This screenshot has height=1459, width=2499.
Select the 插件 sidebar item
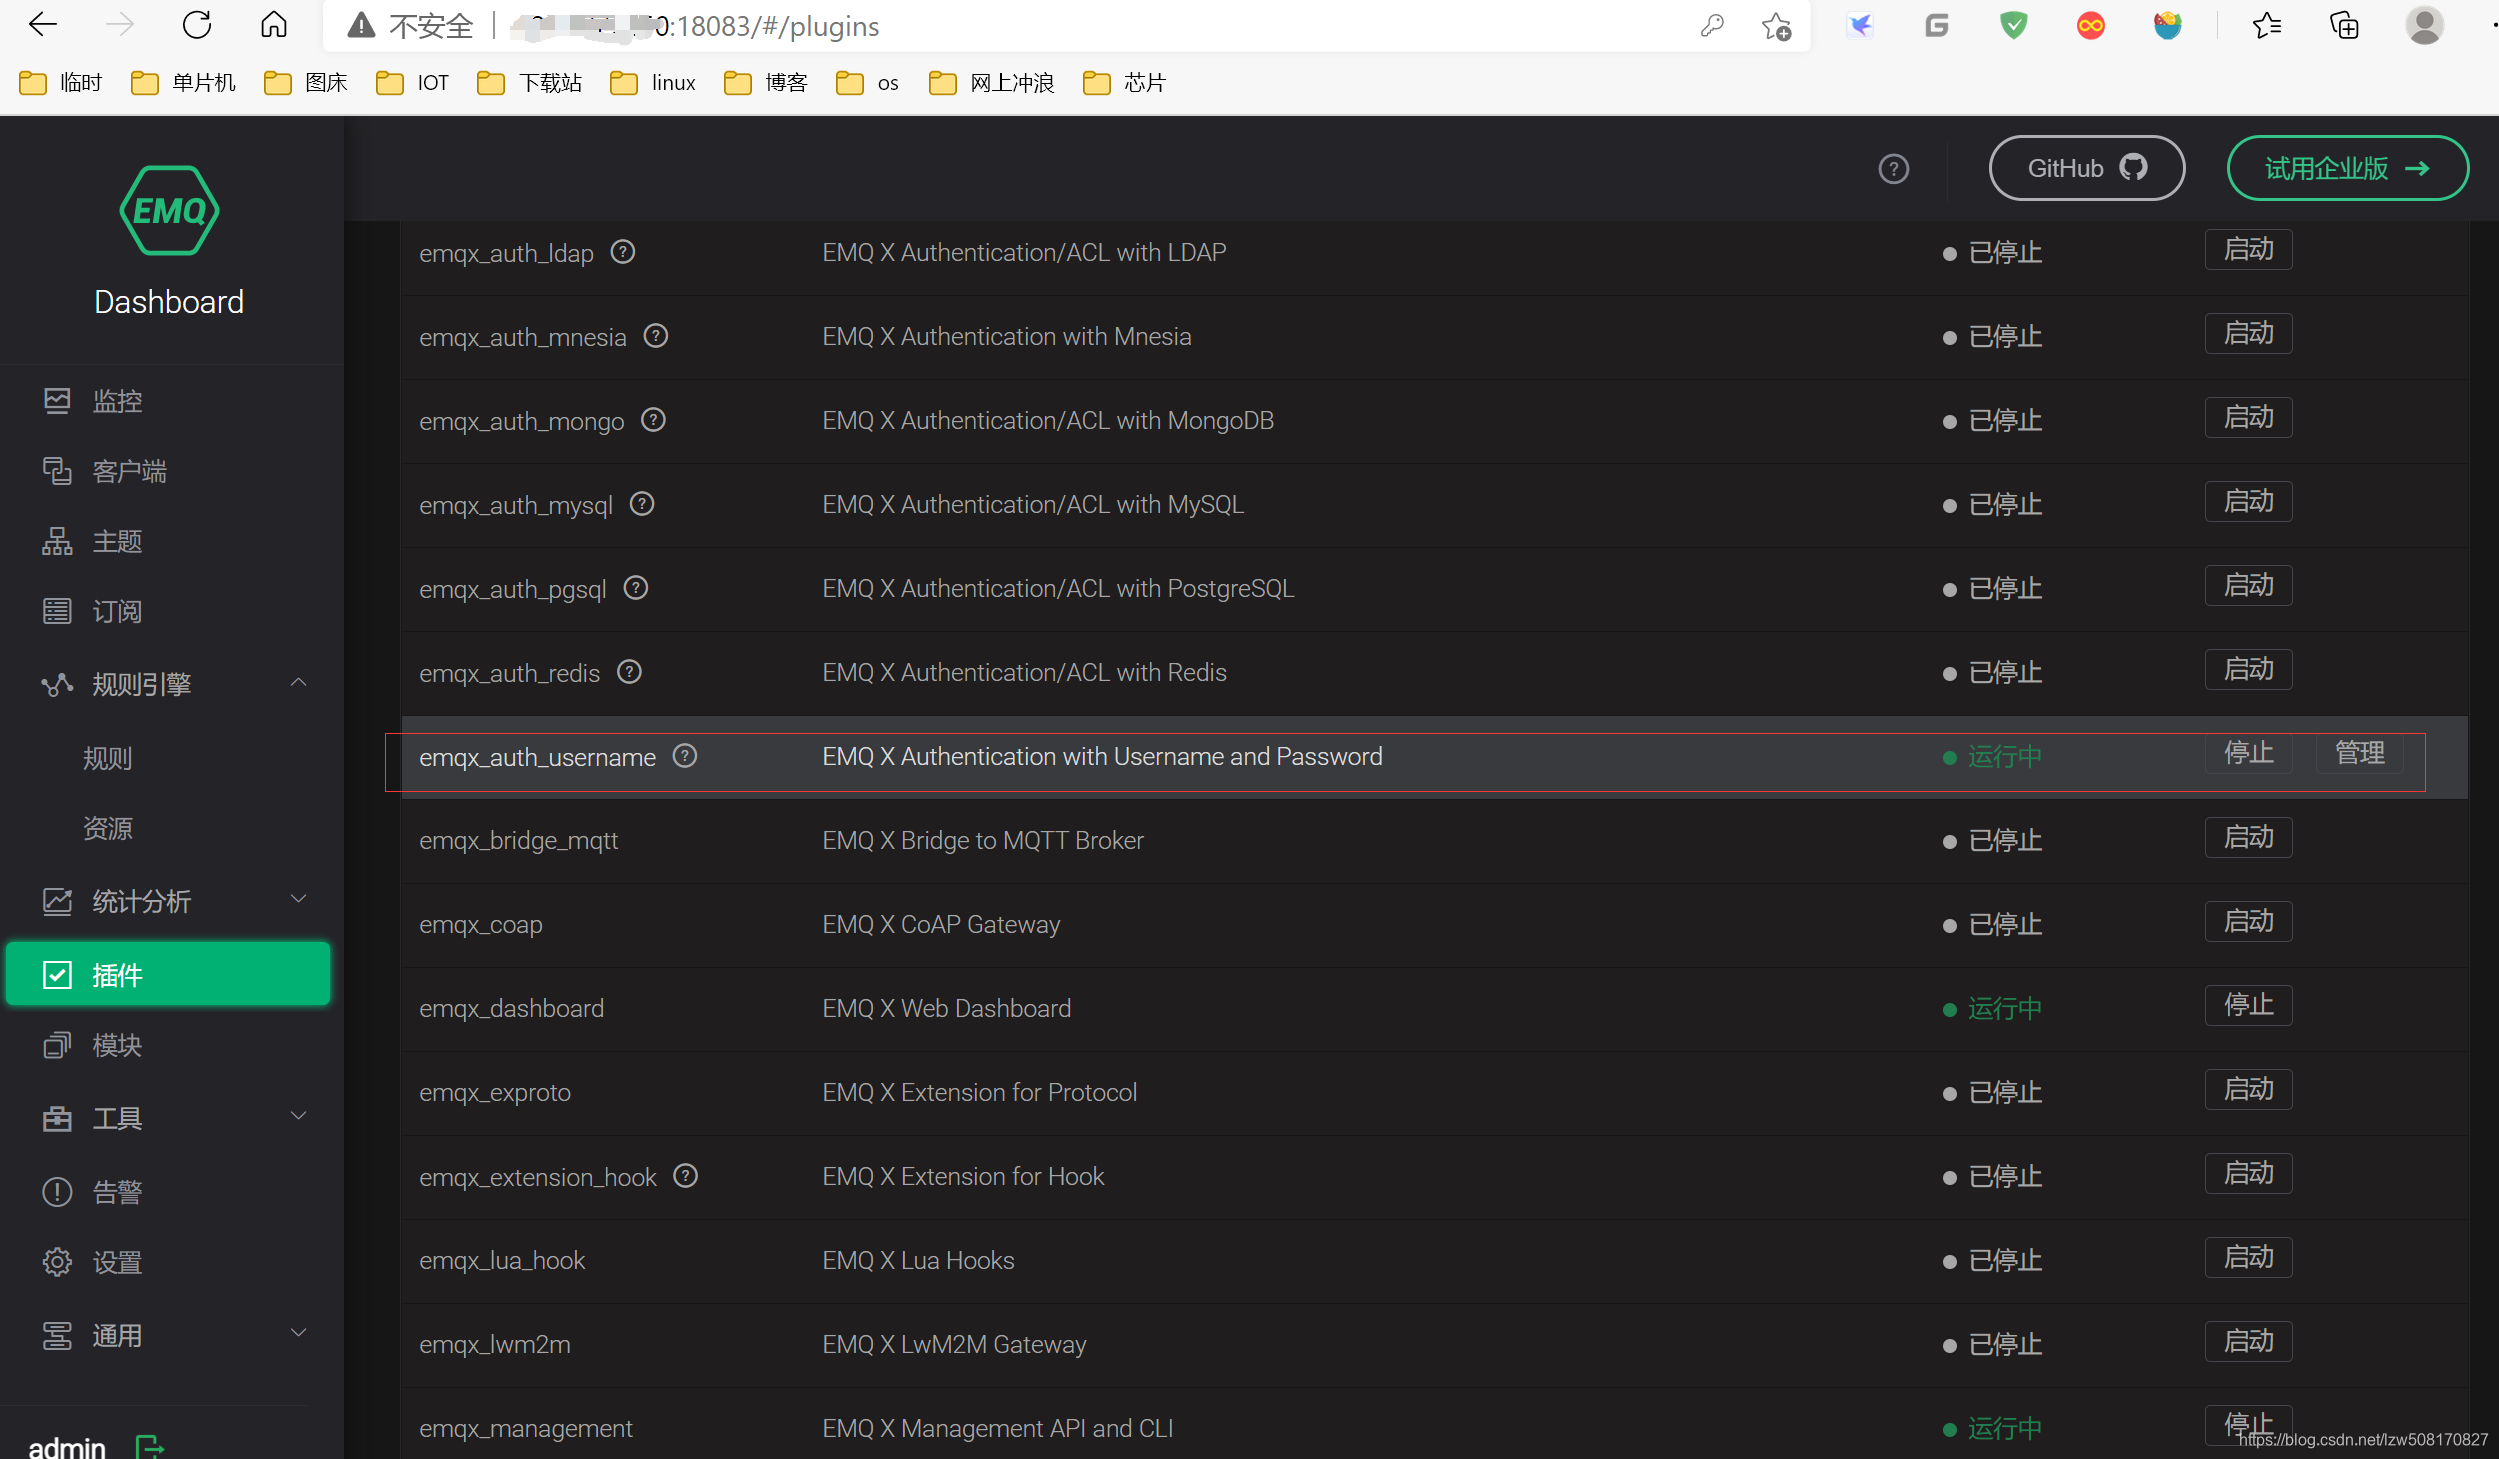tap(168, 974)
